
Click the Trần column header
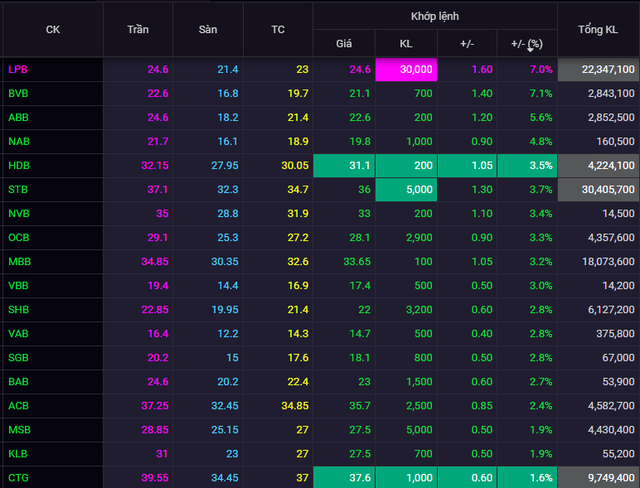(138, 29)
